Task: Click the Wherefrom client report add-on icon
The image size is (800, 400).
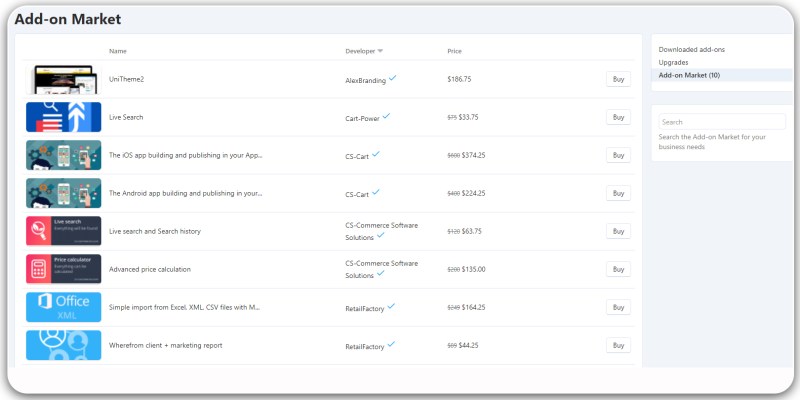Action: pos(63,345)
